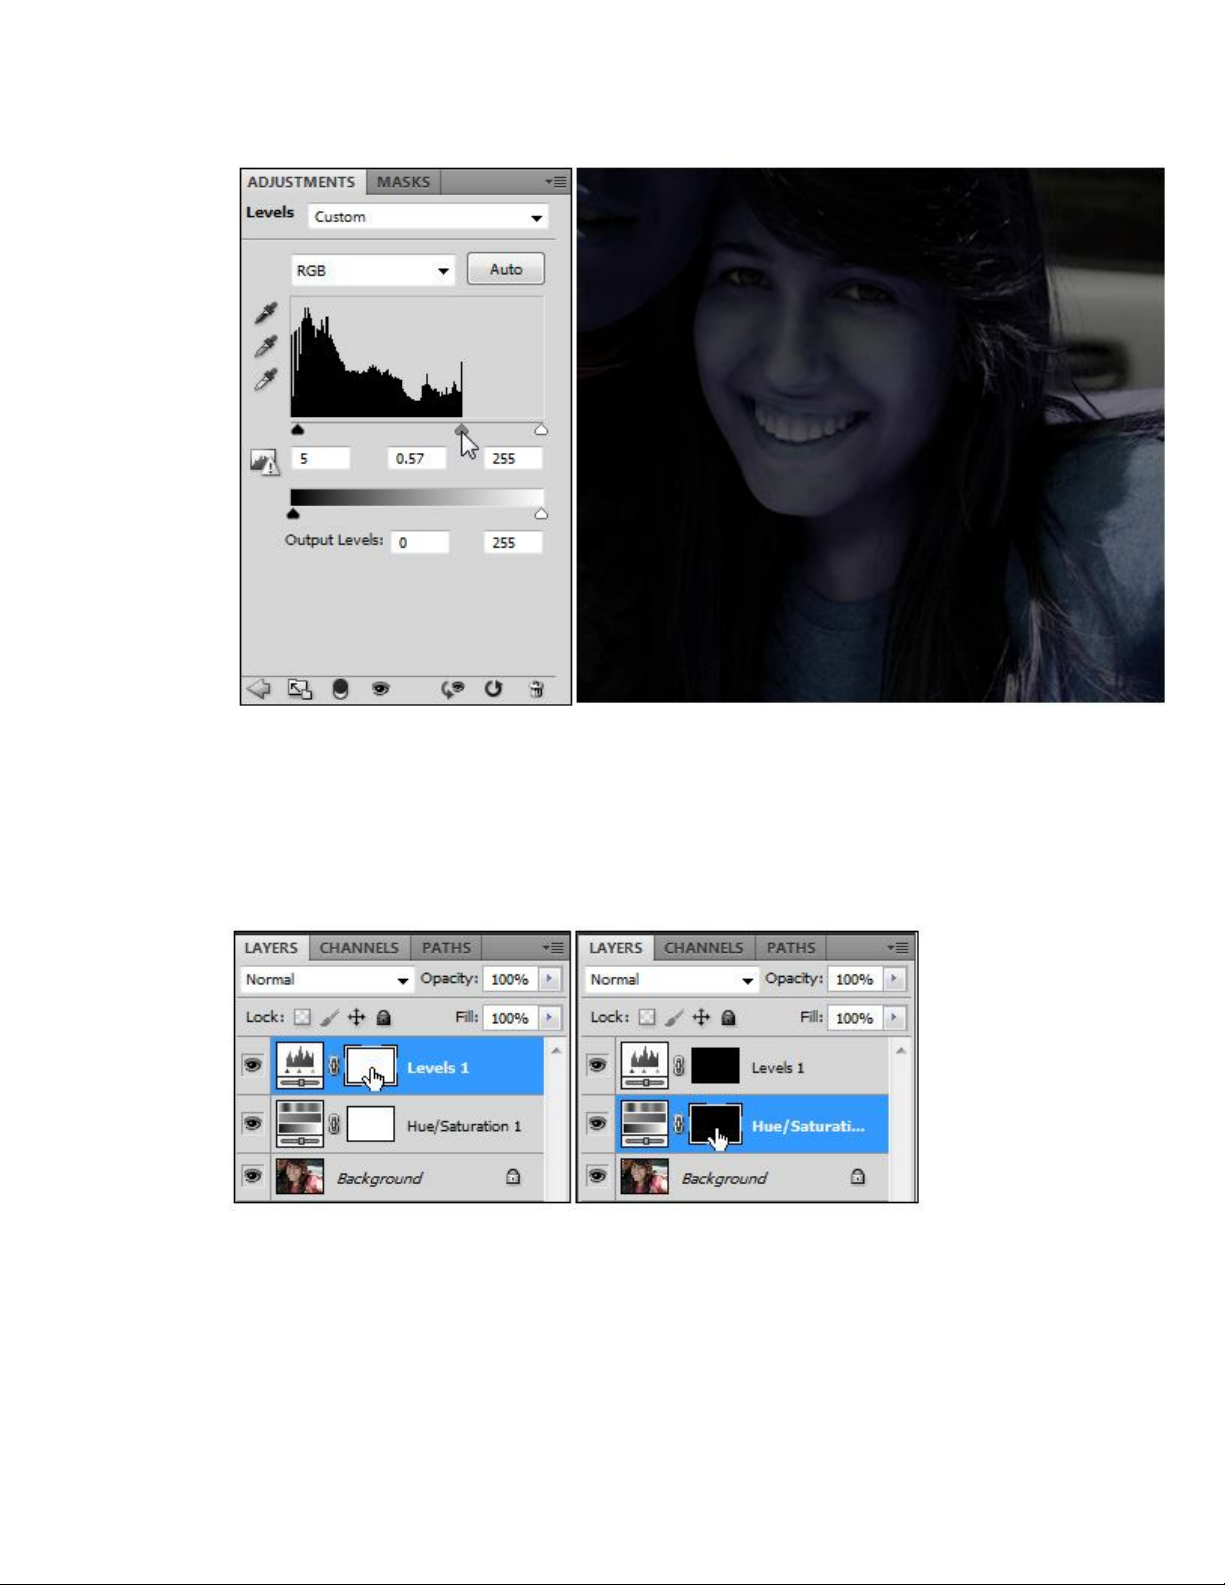Click the histogram warning recalculate icon

pyautogui.click(x=264, y=462)
